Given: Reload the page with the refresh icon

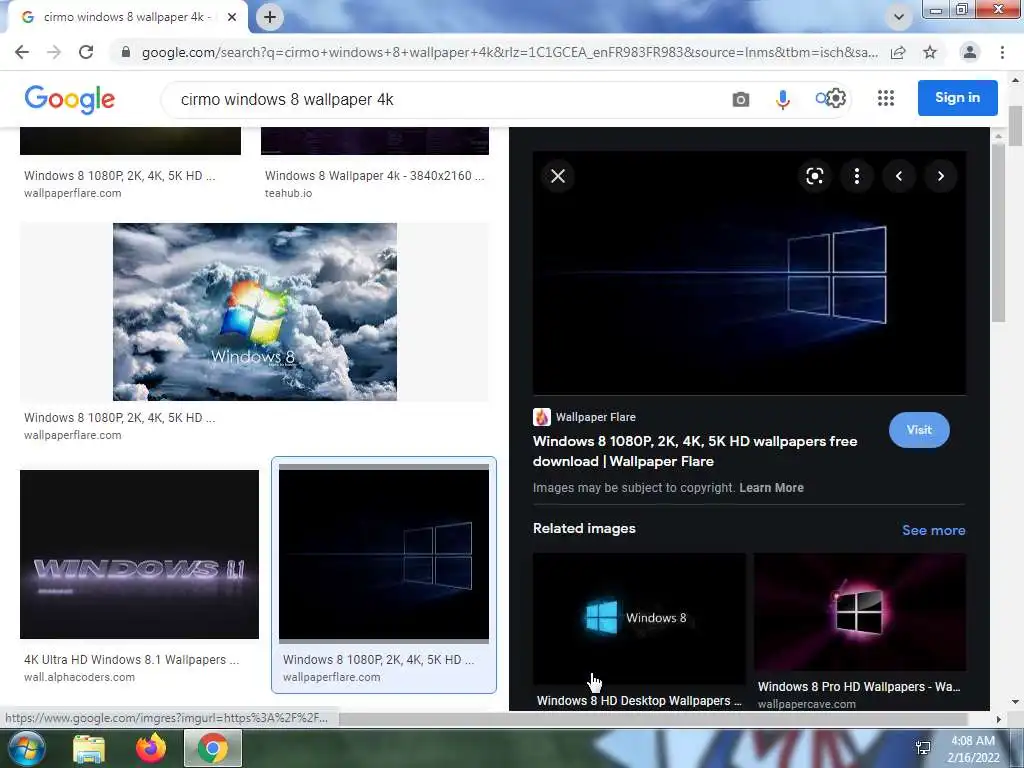Looking at the screenshot, I should click(86, 52).
